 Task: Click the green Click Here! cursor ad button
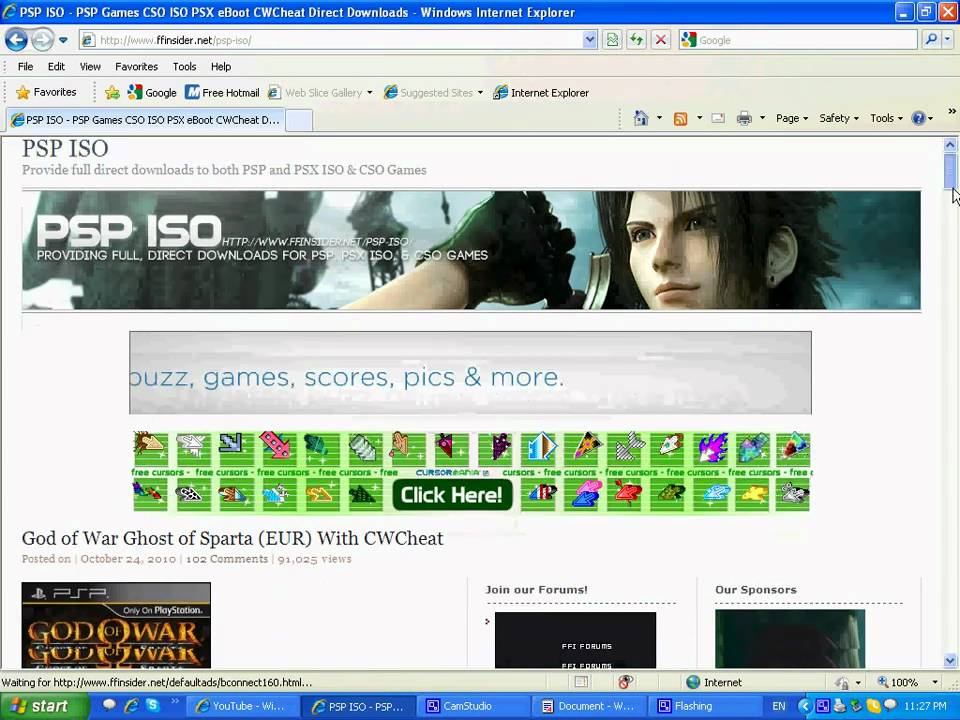[x=452, y=495]
